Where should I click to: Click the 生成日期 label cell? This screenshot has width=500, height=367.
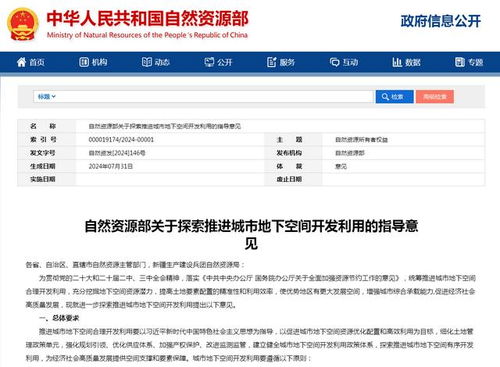pos(46,166)
